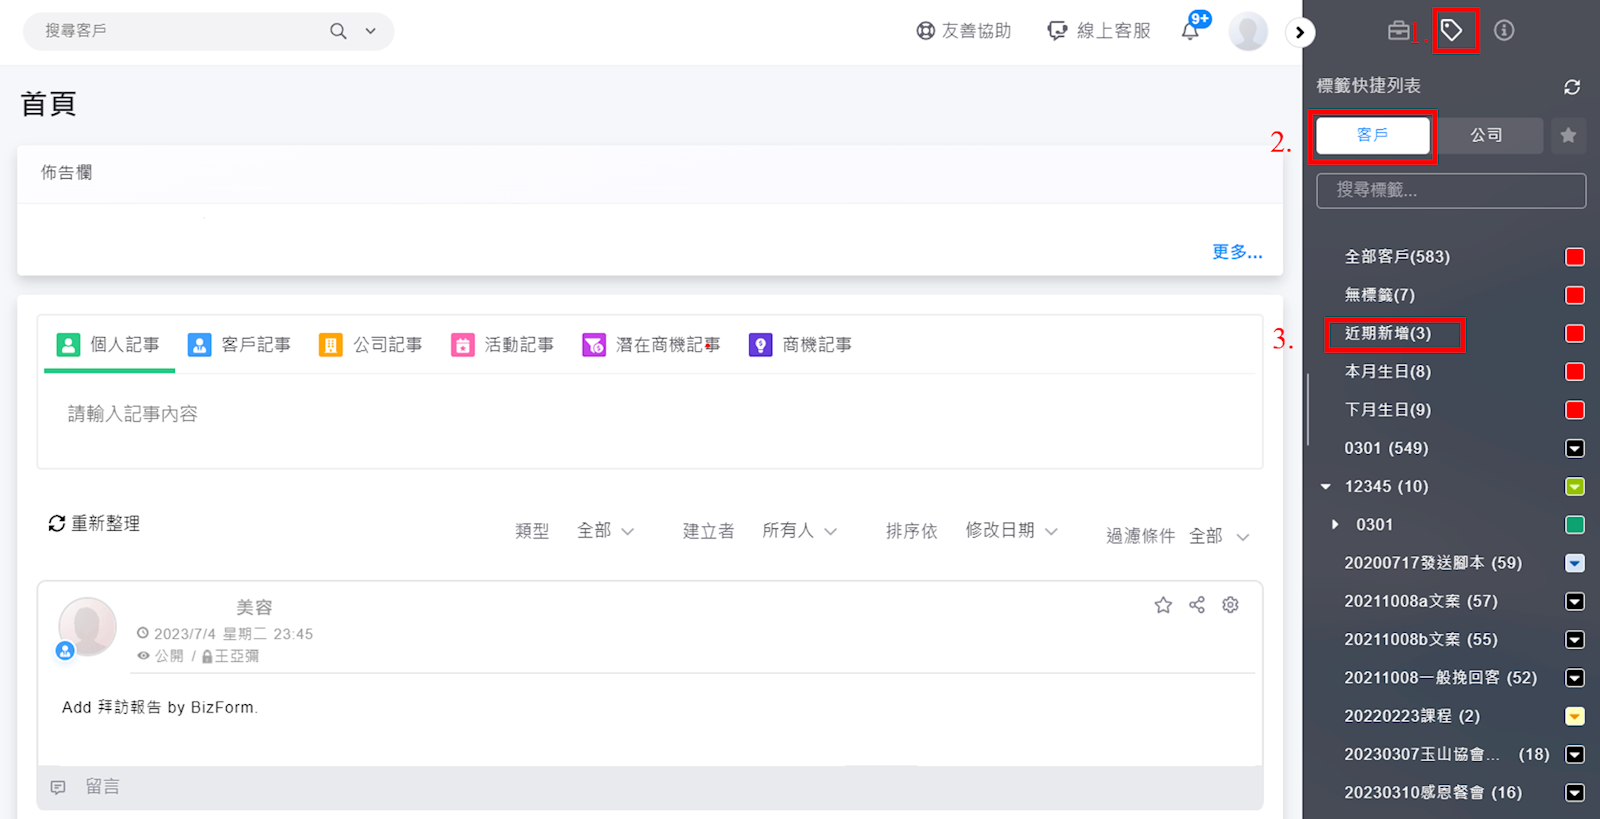The height and width of the screenshot is (819, 1600).
Task: Click the 重新整理 button
Action: click(x=94, y=524)
